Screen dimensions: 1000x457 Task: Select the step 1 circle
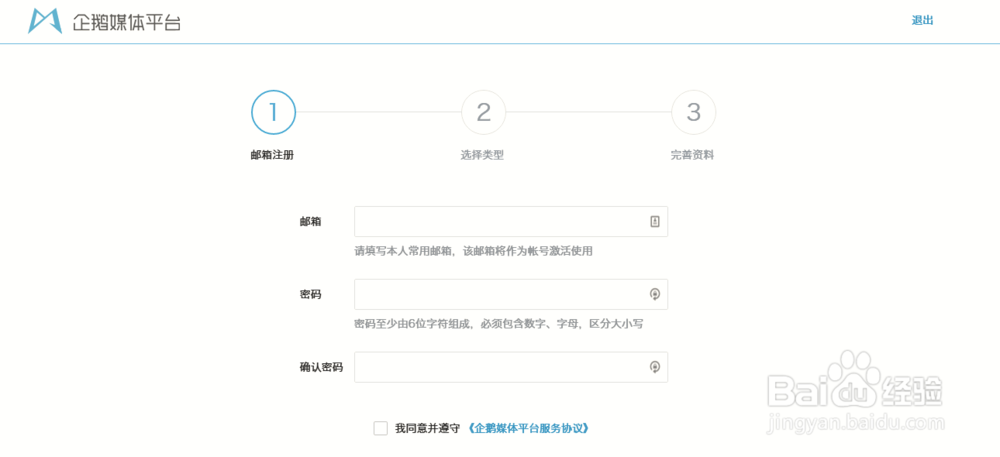tap(273, 112)
